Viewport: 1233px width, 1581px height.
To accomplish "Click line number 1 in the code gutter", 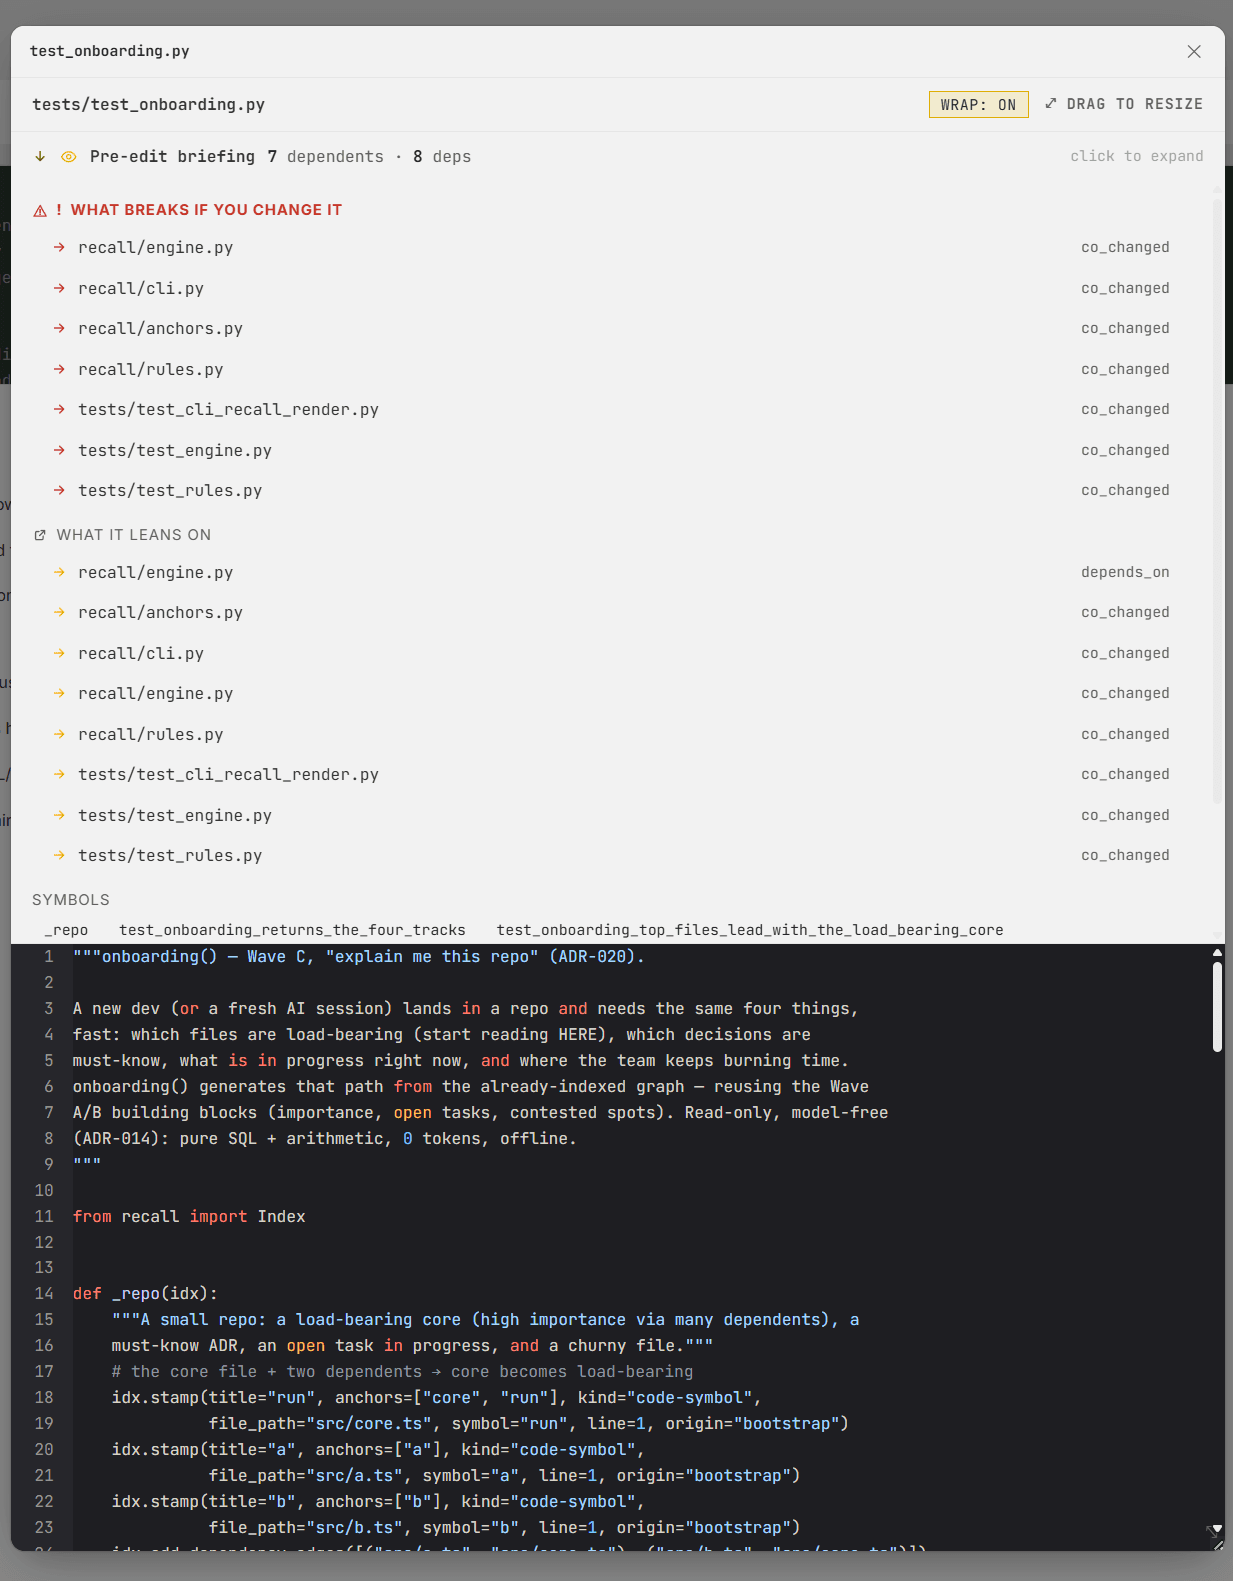I will [x=48, y=956].
